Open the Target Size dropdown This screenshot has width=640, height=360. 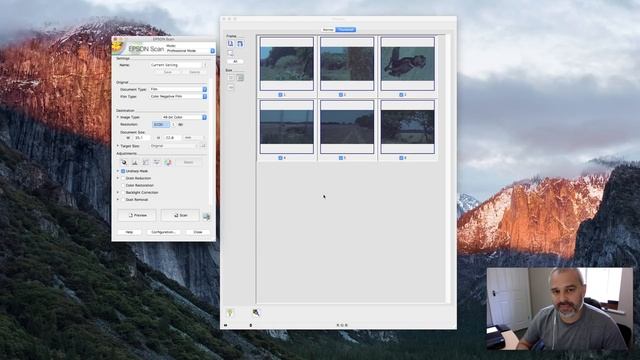click(173, 146)
